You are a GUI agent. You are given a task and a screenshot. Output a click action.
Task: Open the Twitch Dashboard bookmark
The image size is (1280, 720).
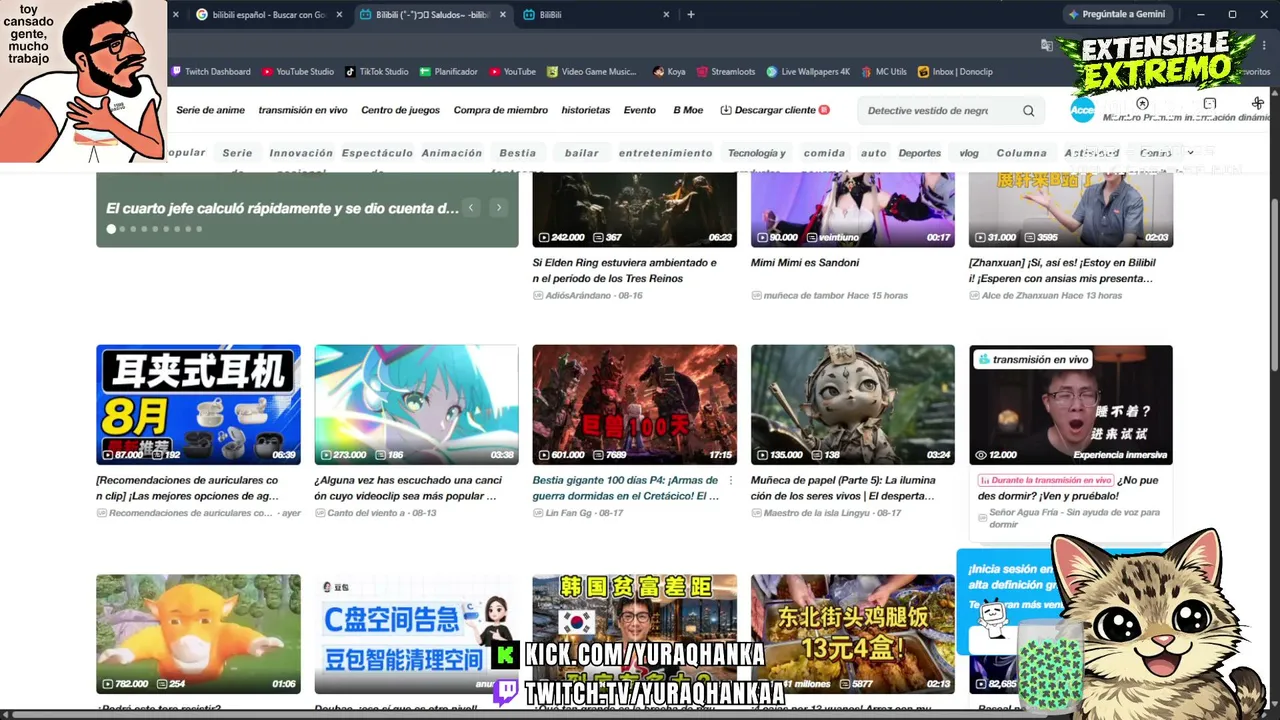[211, 72]
